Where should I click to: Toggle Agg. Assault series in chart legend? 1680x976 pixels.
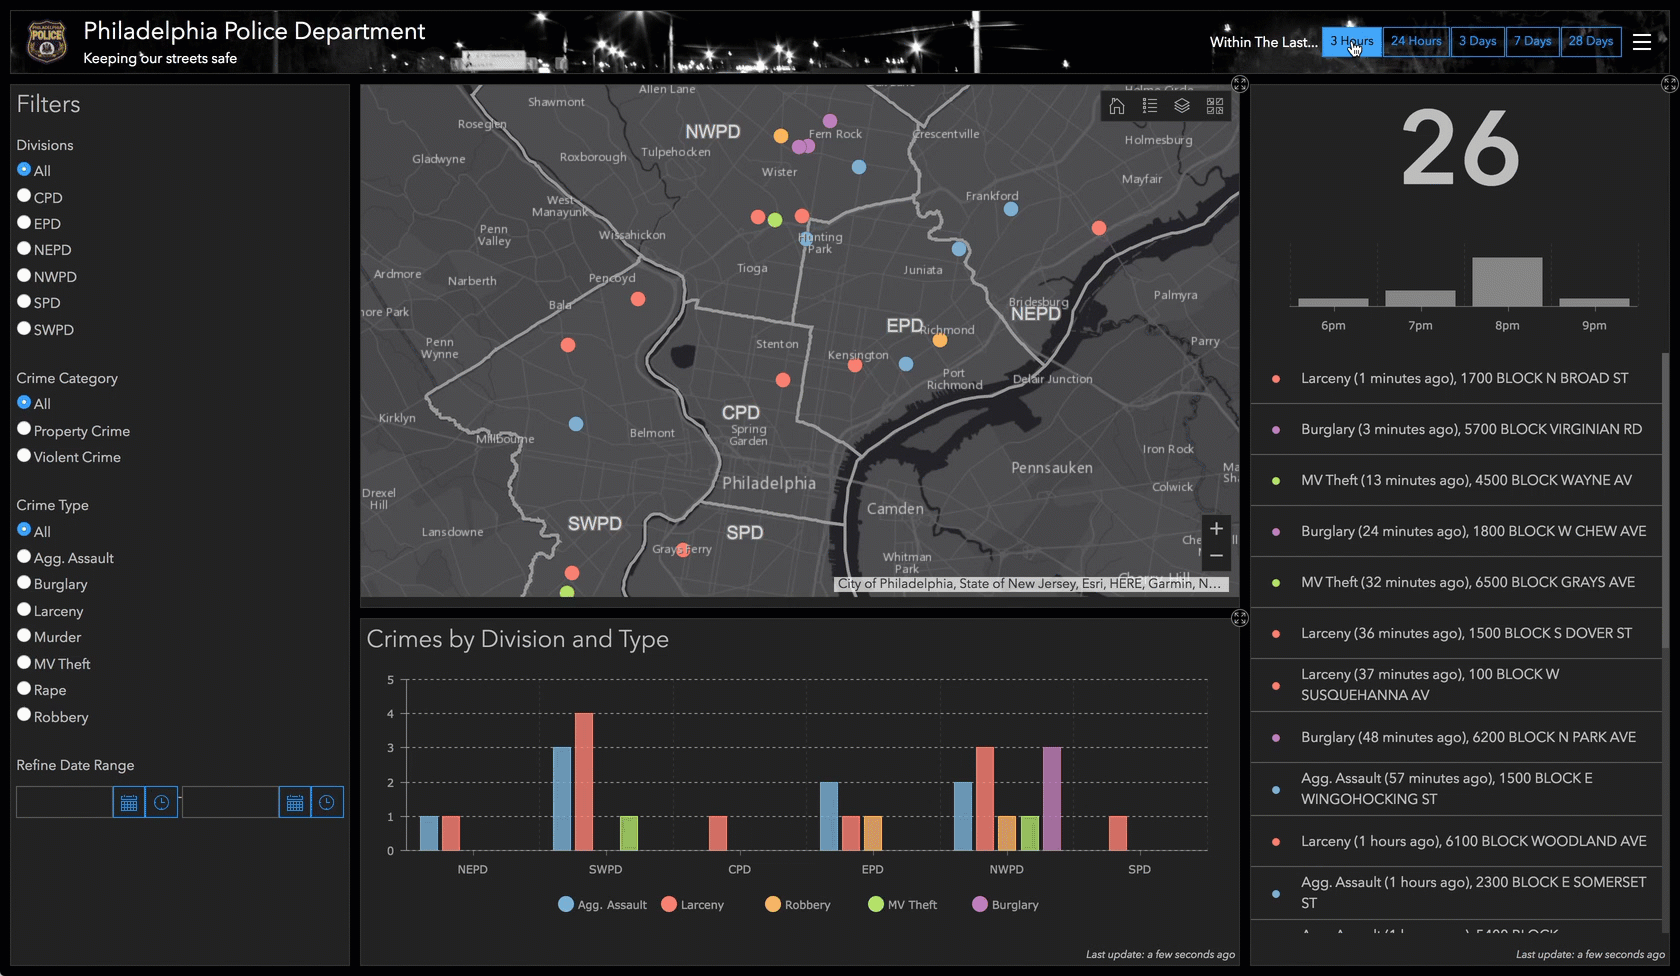pos(602,904)
